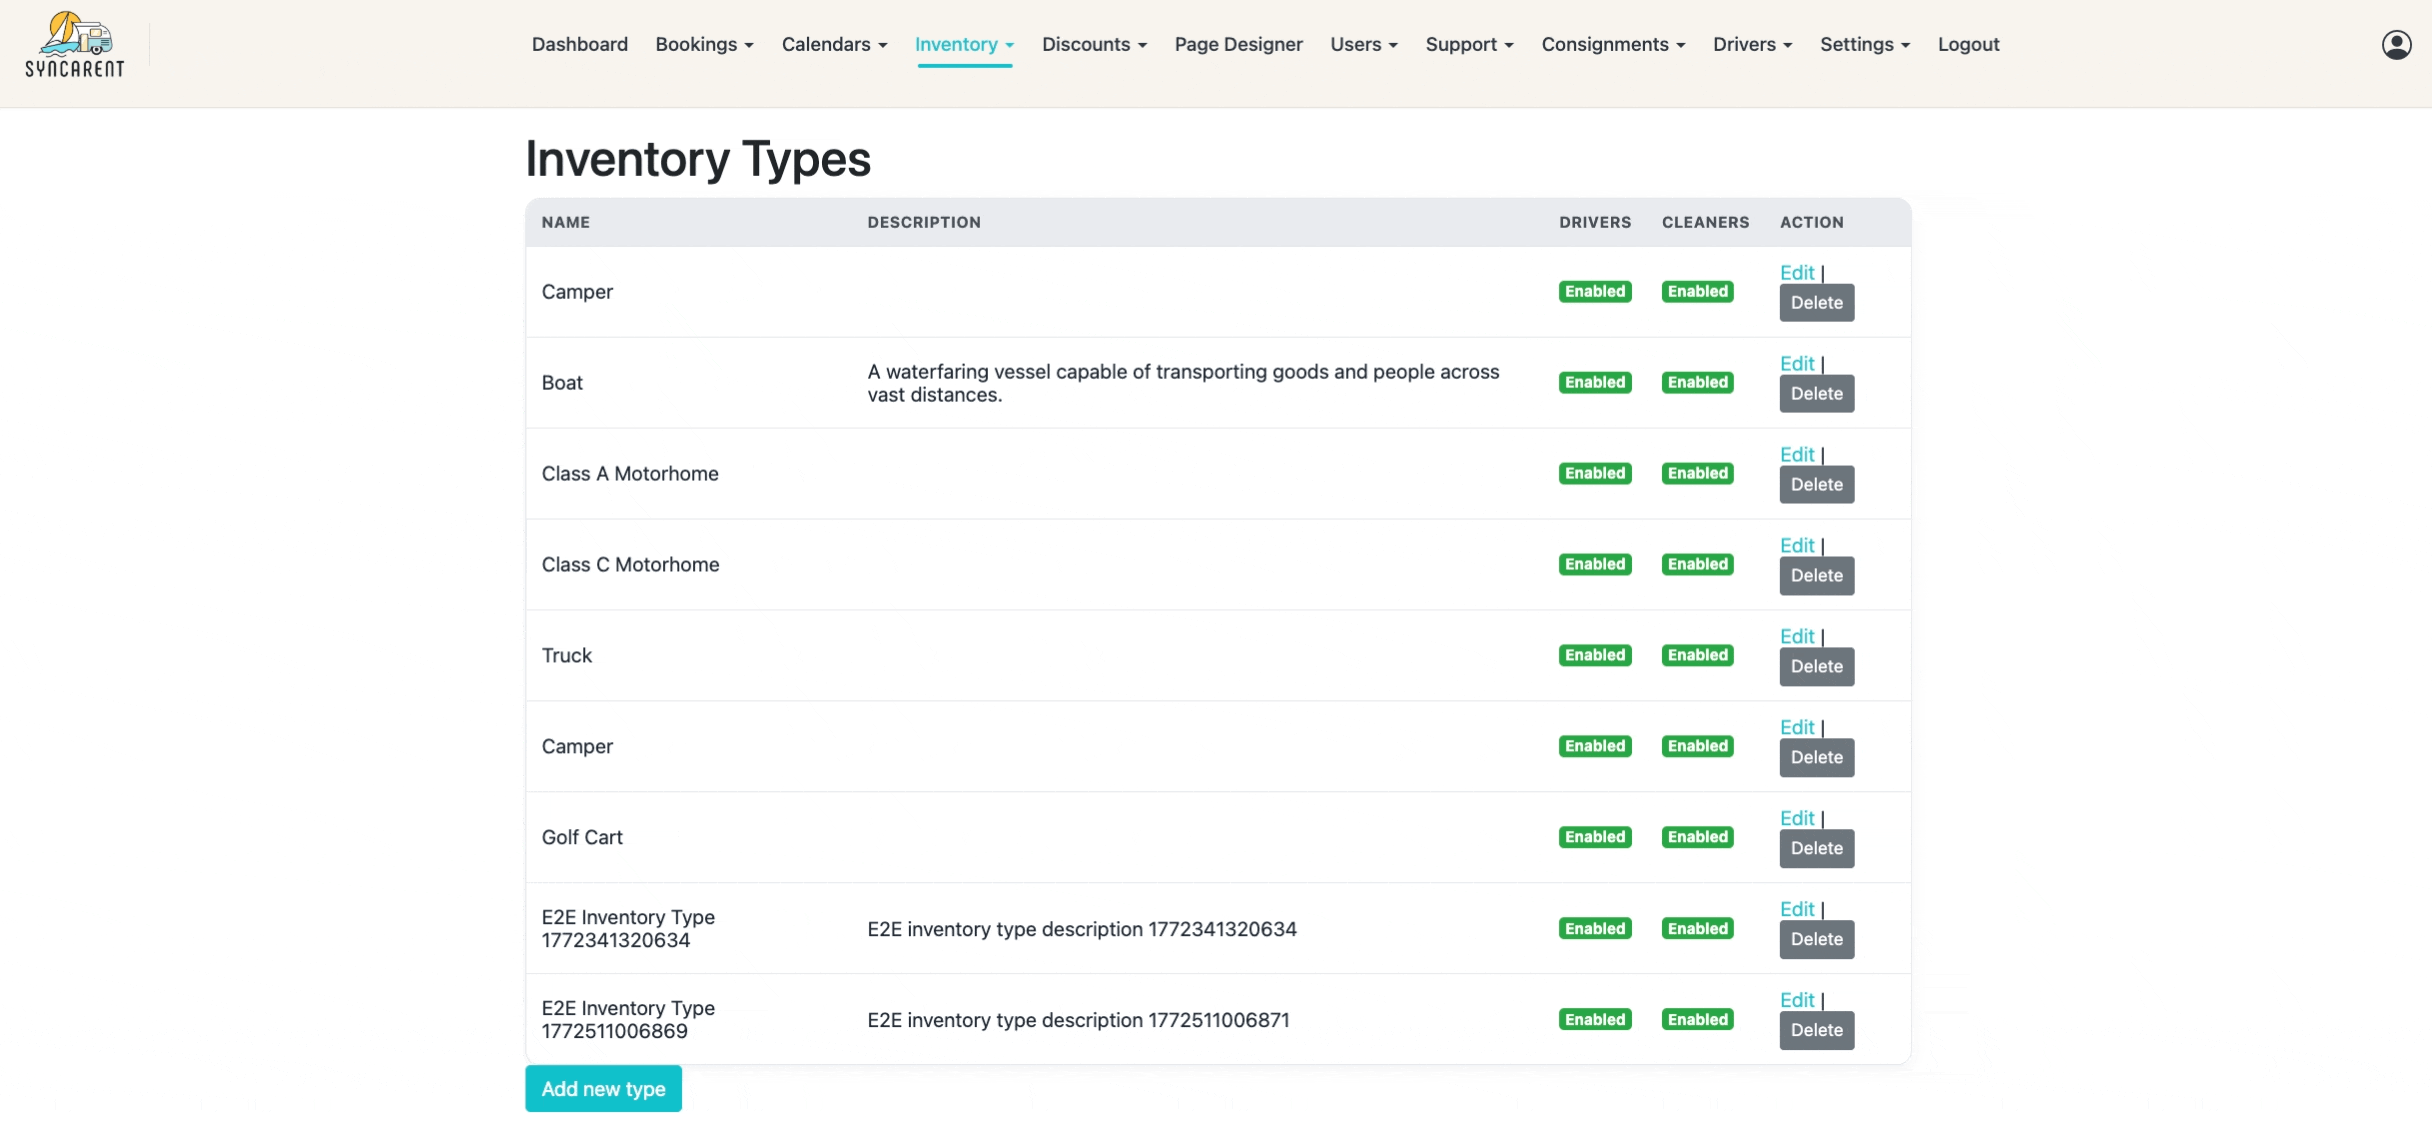Select the Boat name cell
The image size is (2432, 1137).
coord(562,383)
